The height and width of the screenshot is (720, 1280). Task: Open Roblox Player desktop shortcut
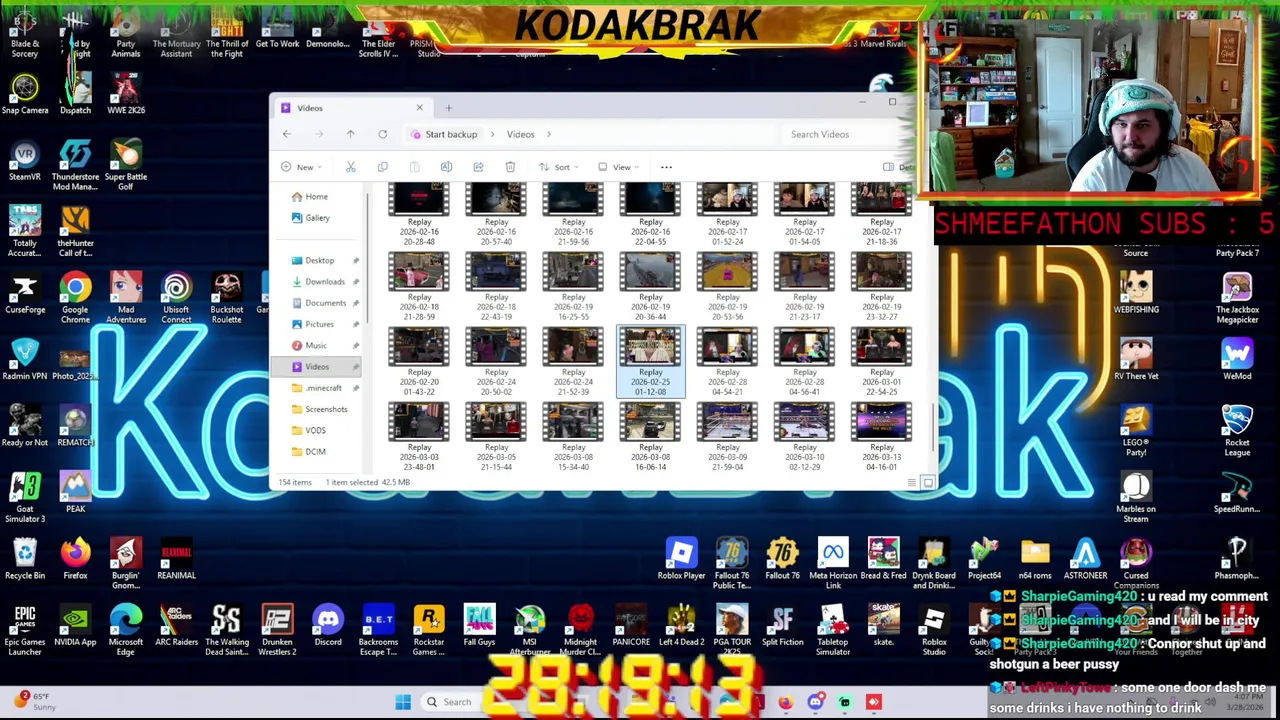tap(681, 559)
